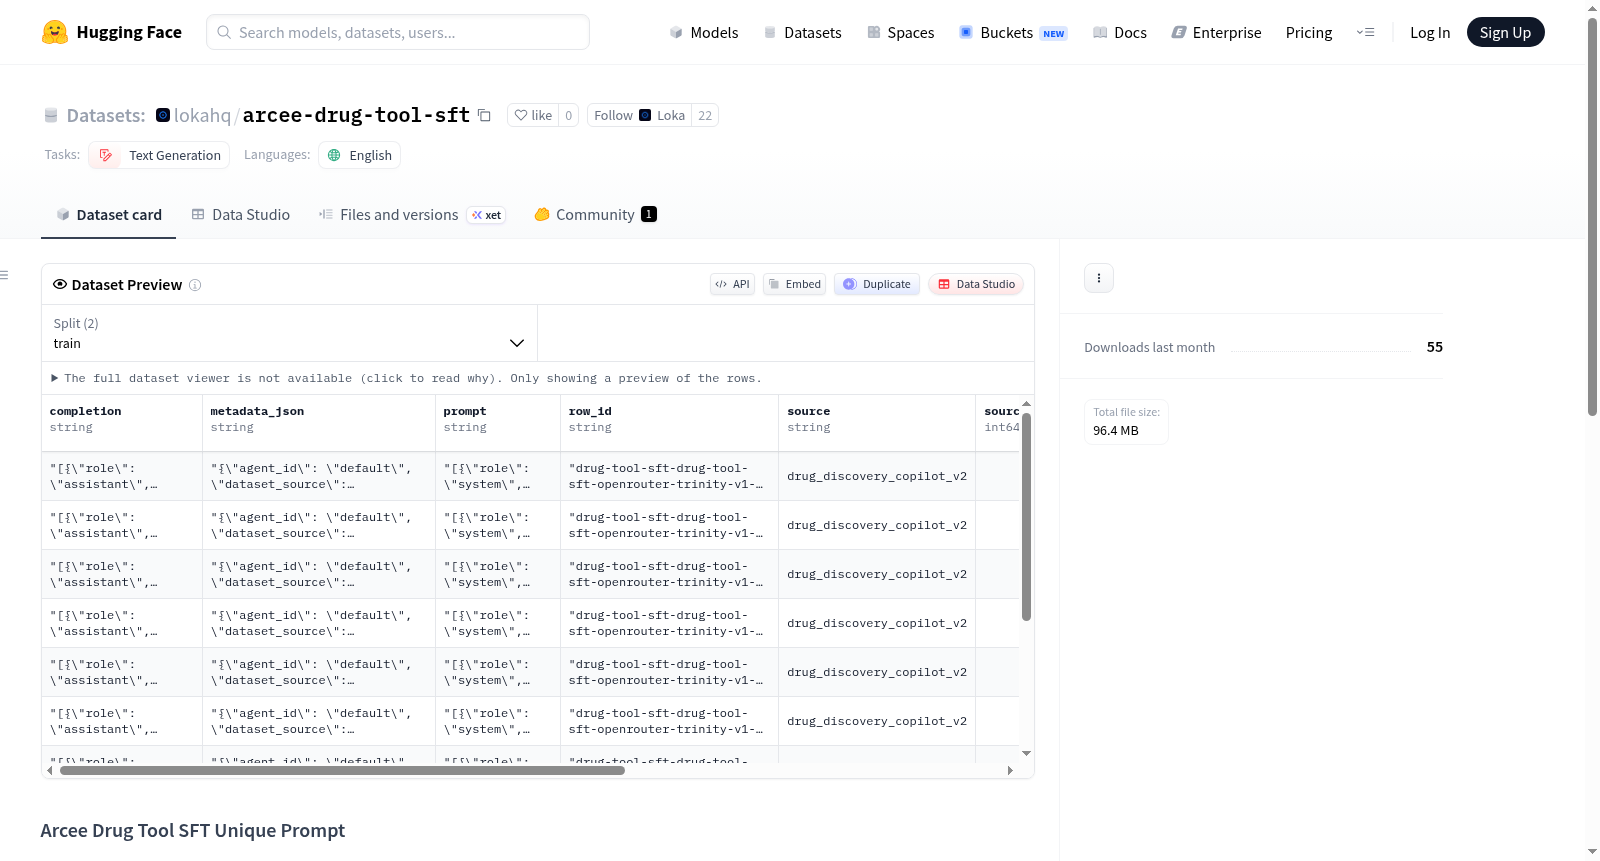Open the Community tab
The height and width of the screenshot is (861, 1600).
pos(596,215)
